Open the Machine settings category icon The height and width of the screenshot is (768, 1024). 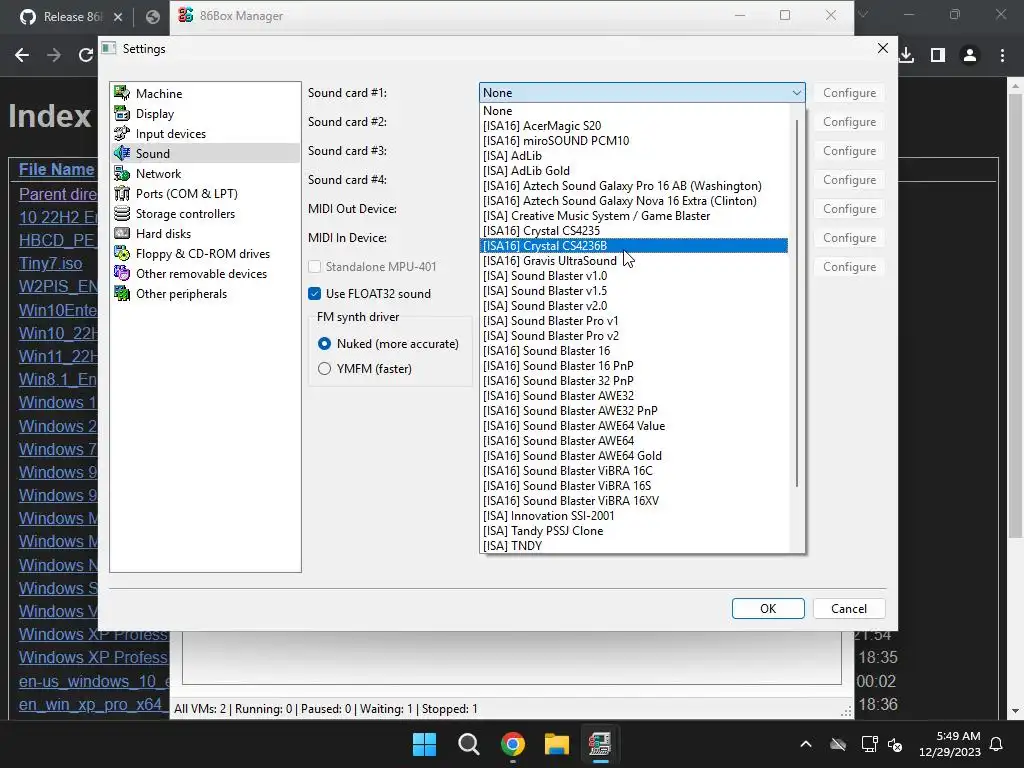pyautogui.click(x=121, y=93)
